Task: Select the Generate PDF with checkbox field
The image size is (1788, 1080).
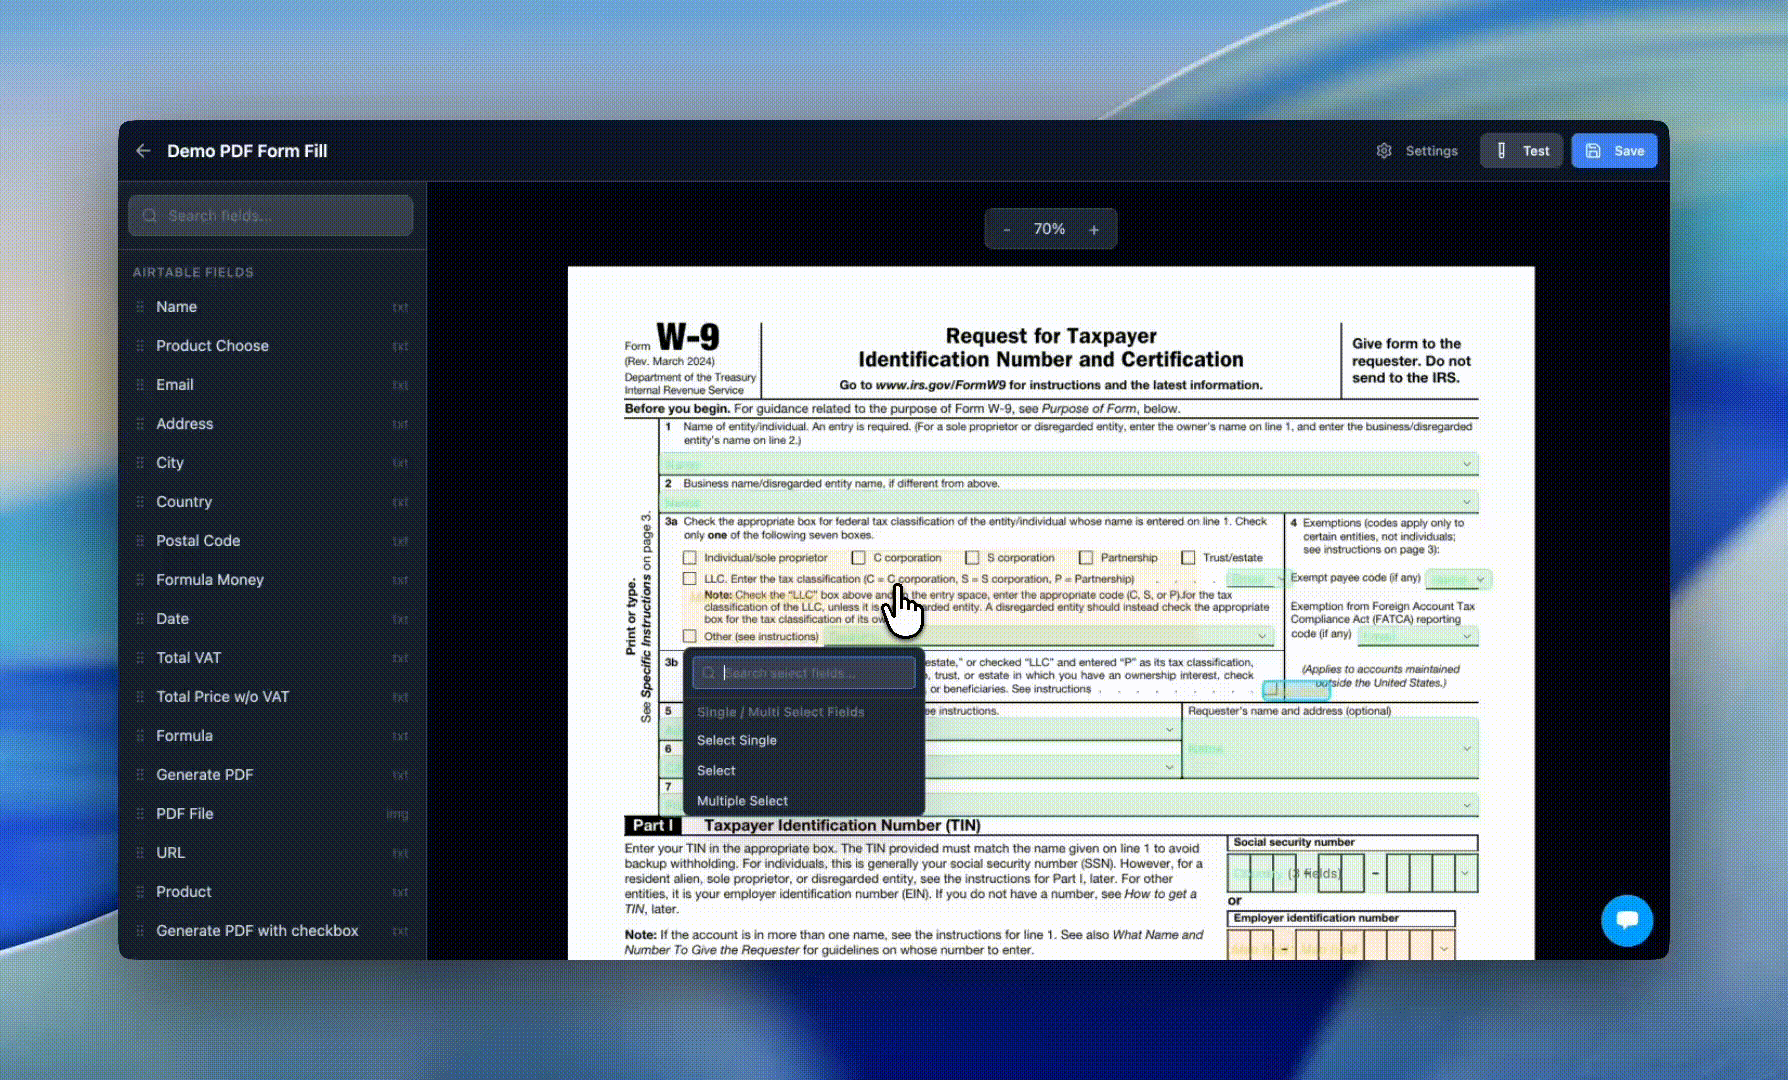Action: 272,931
